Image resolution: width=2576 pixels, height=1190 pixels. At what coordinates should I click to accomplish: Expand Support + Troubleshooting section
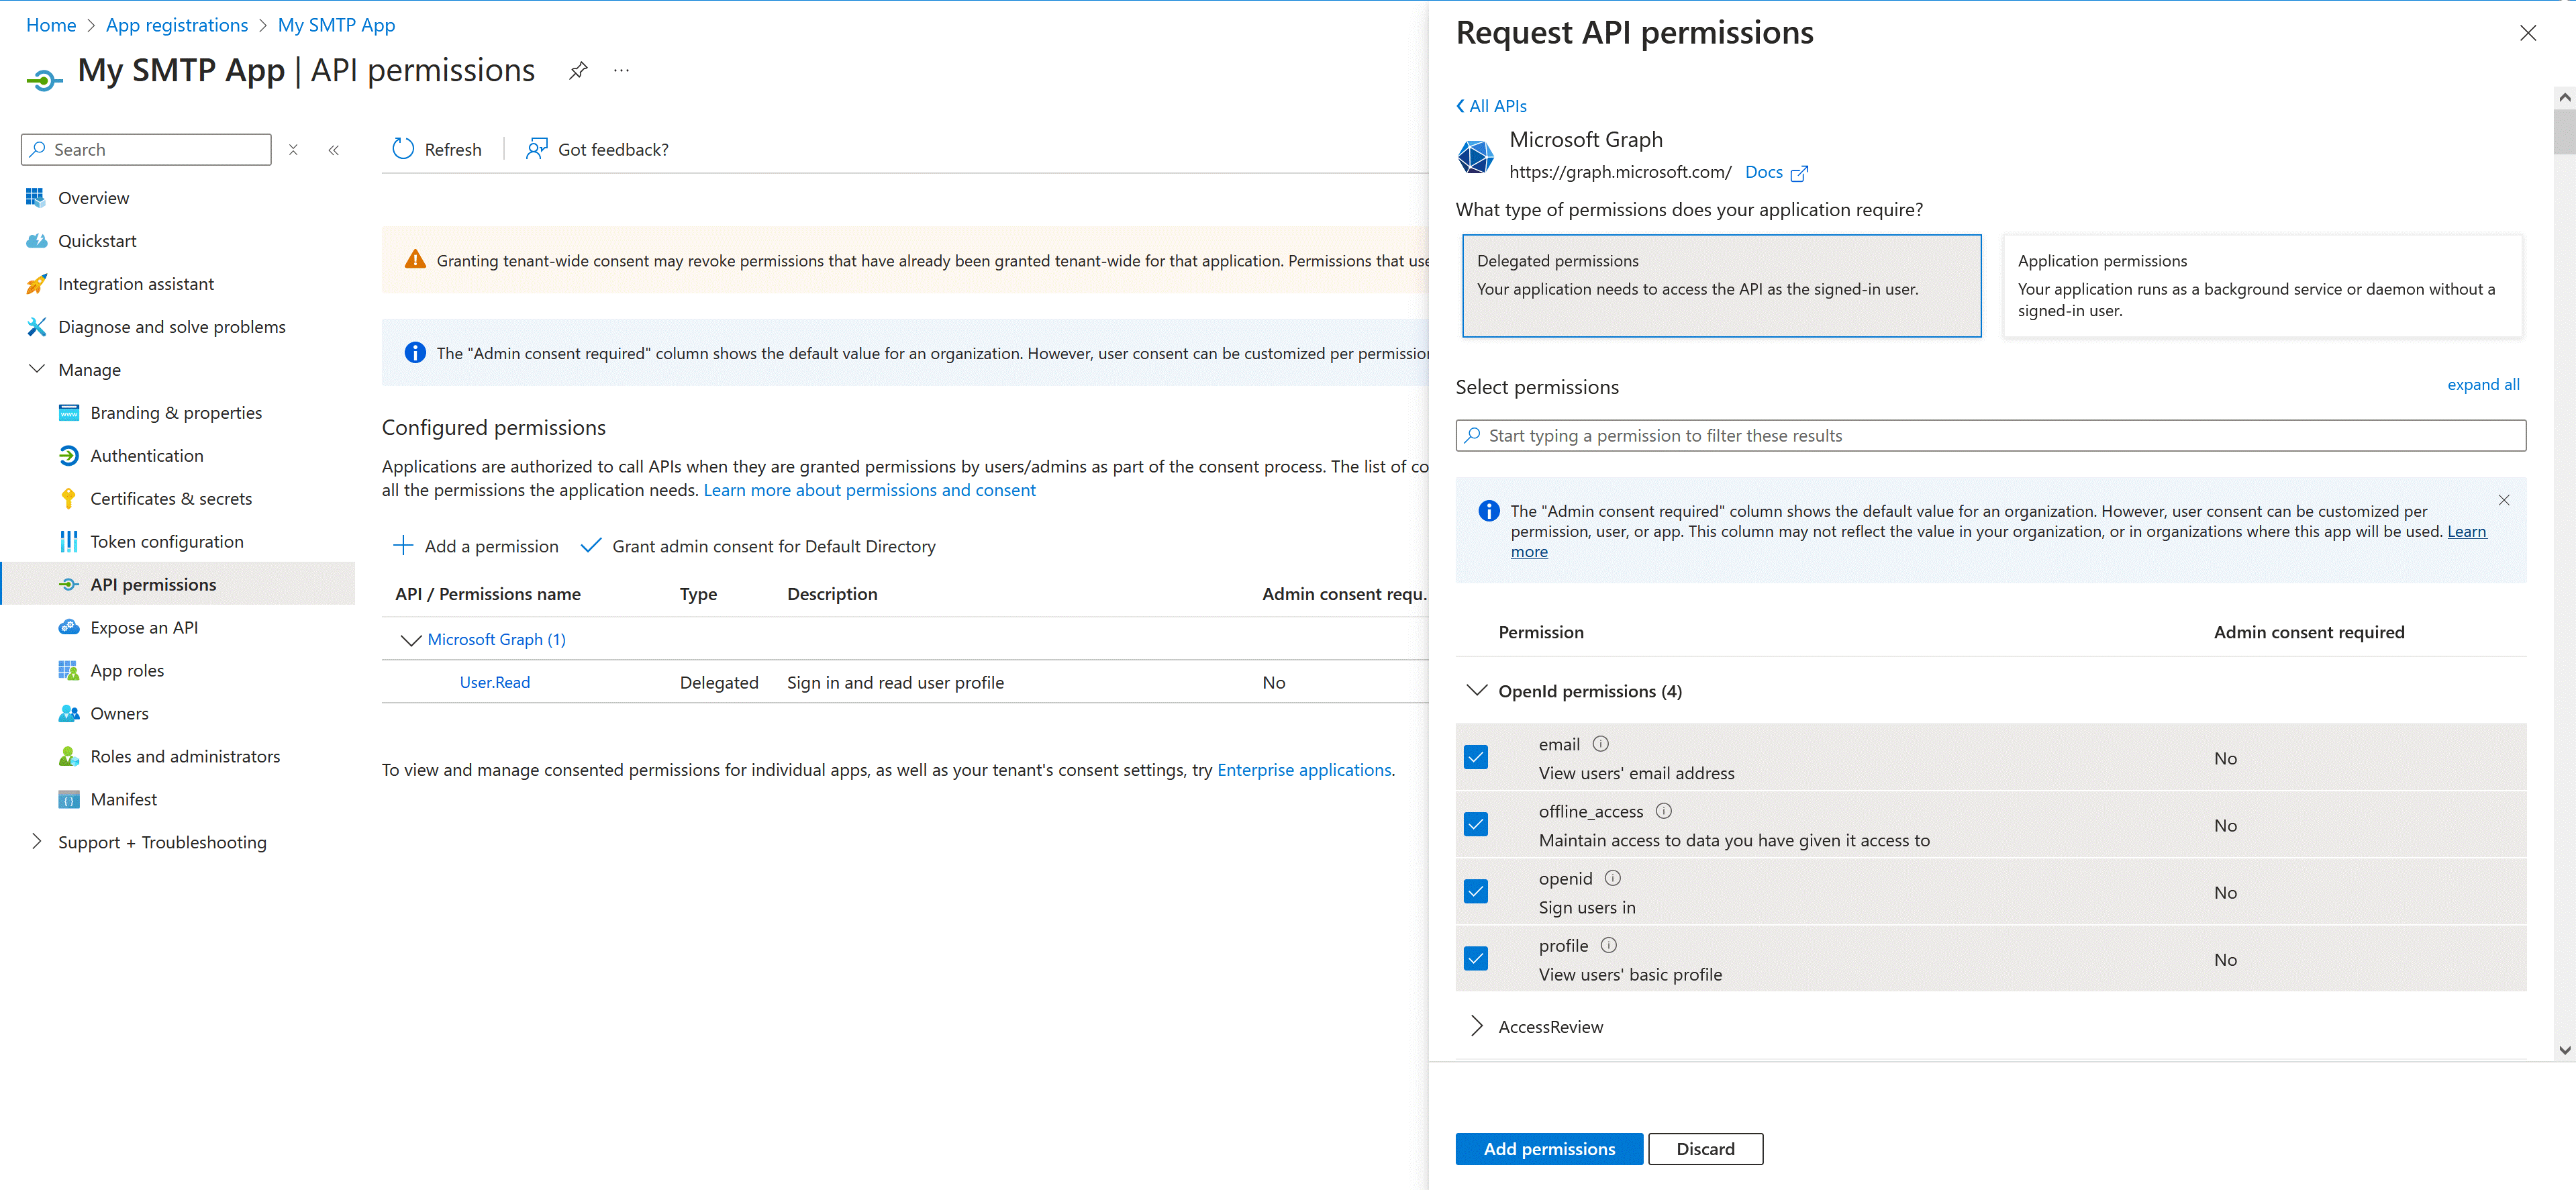point(36,842)
